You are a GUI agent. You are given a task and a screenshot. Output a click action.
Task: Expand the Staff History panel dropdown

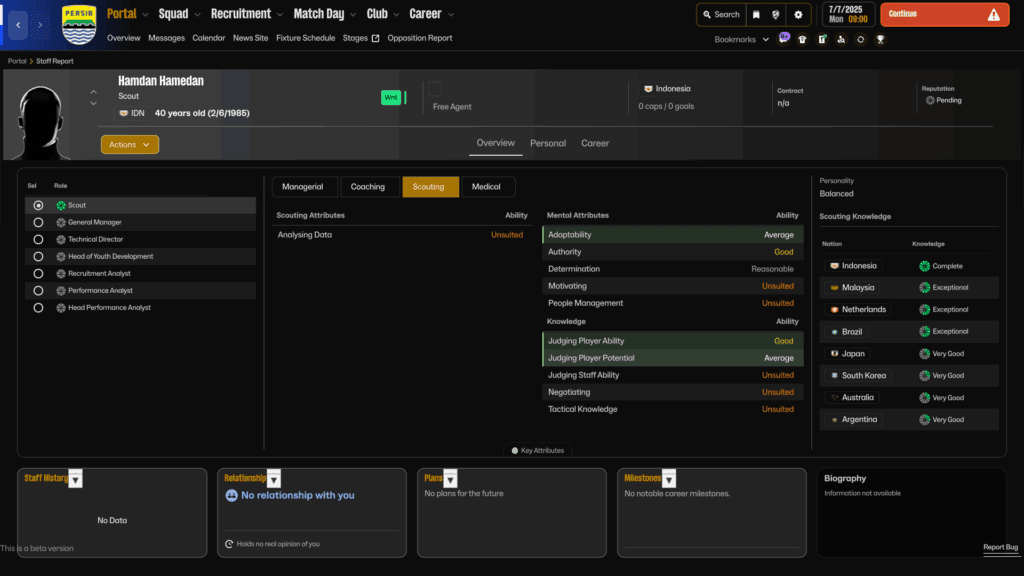click(75, 480)
